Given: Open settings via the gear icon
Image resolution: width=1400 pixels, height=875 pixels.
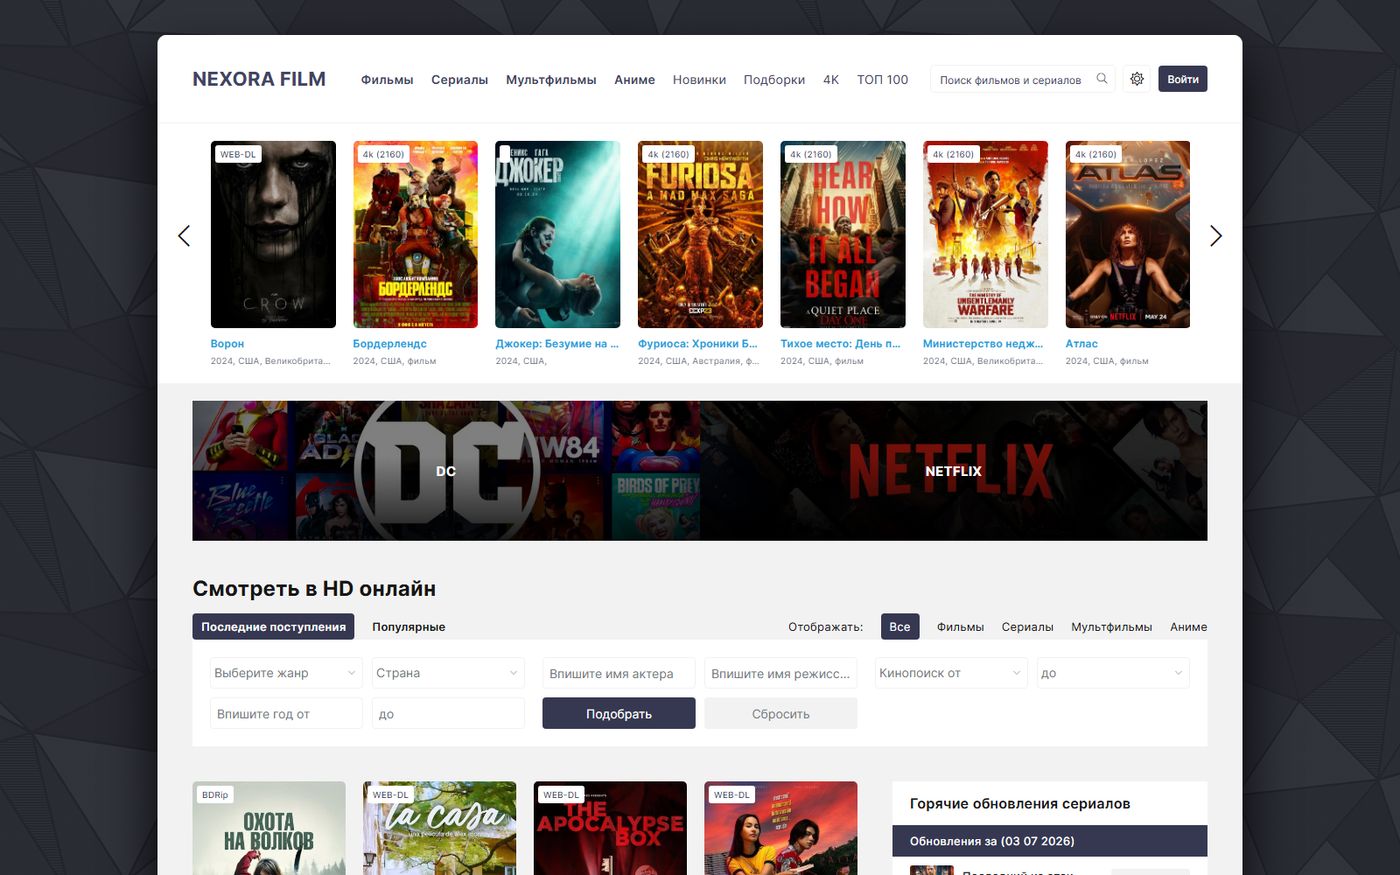Looking at the screenshot, I should pyautogui.click(x=1137, y=79).
